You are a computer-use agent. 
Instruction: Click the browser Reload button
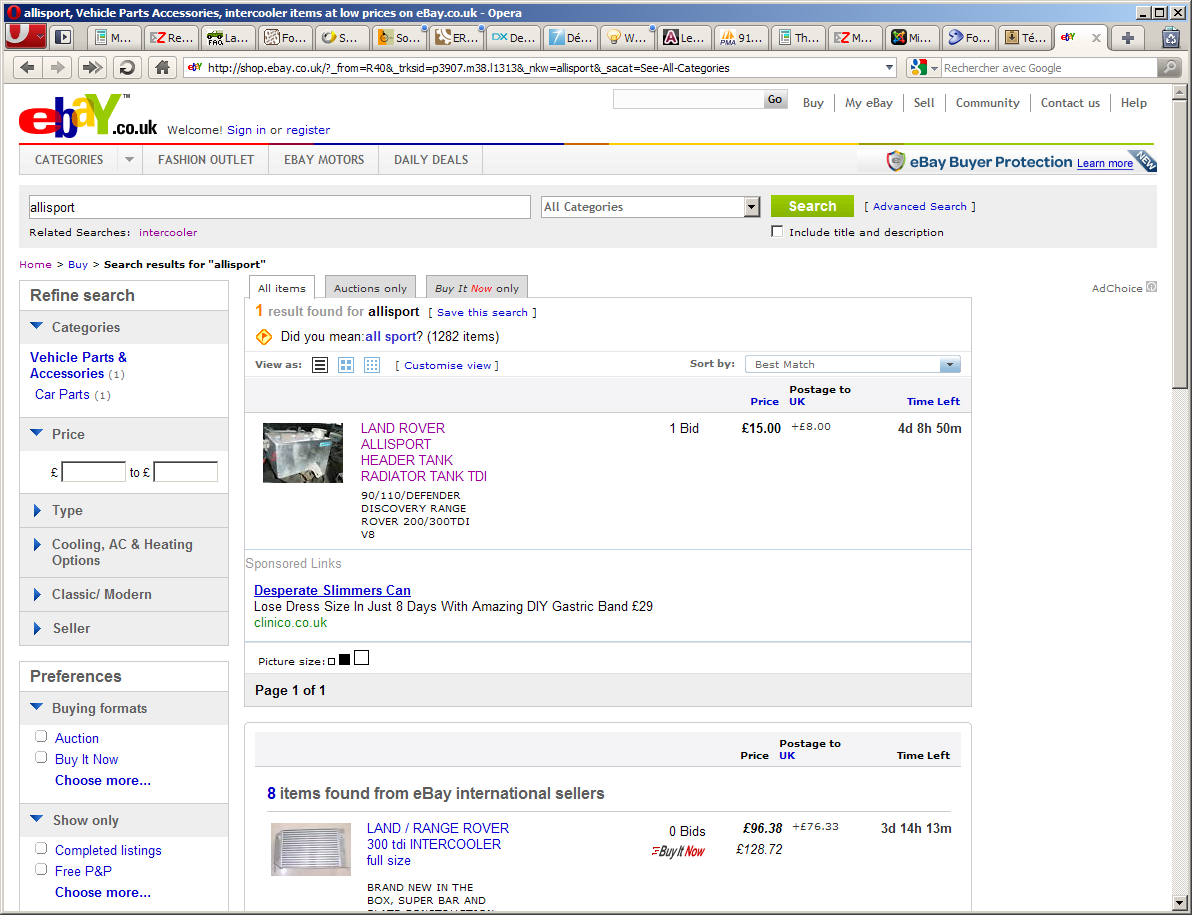127,68
